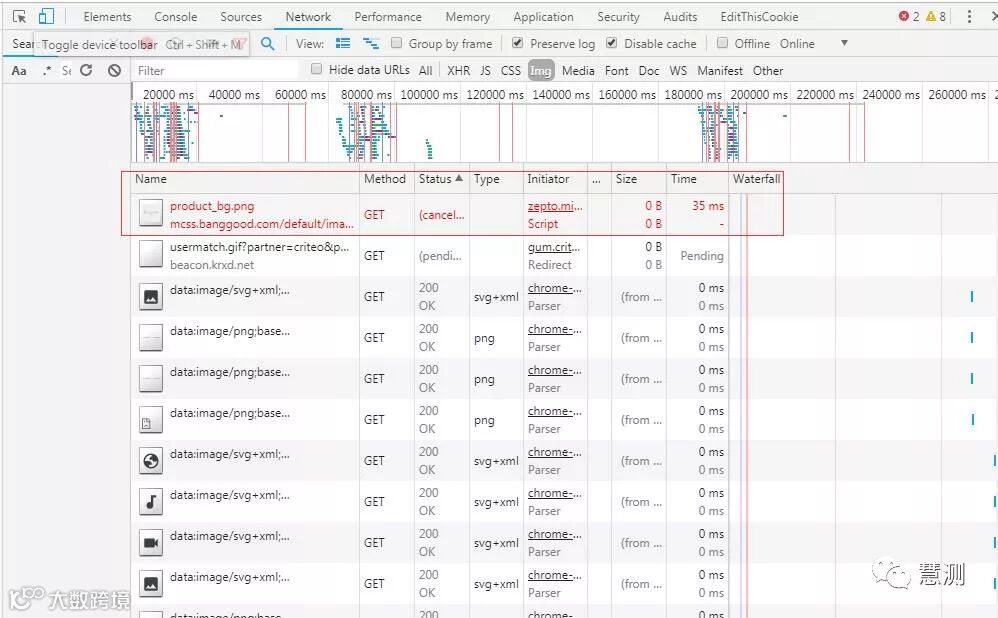Click the video camera svg thumbnail

point(151,542)
